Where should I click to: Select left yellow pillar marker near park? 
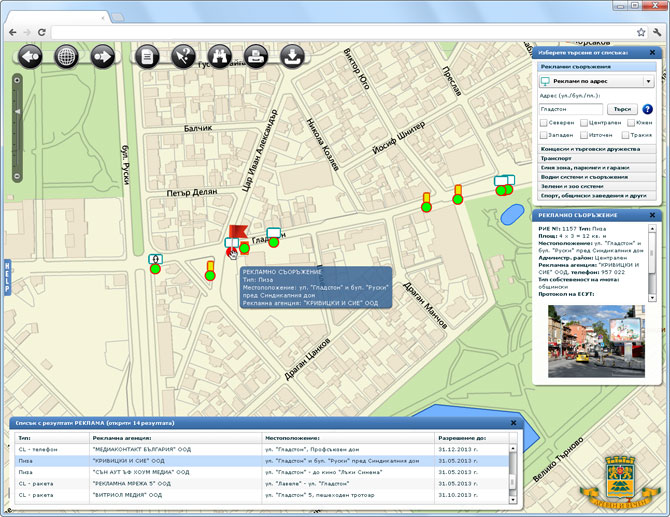tap(426, 202)
